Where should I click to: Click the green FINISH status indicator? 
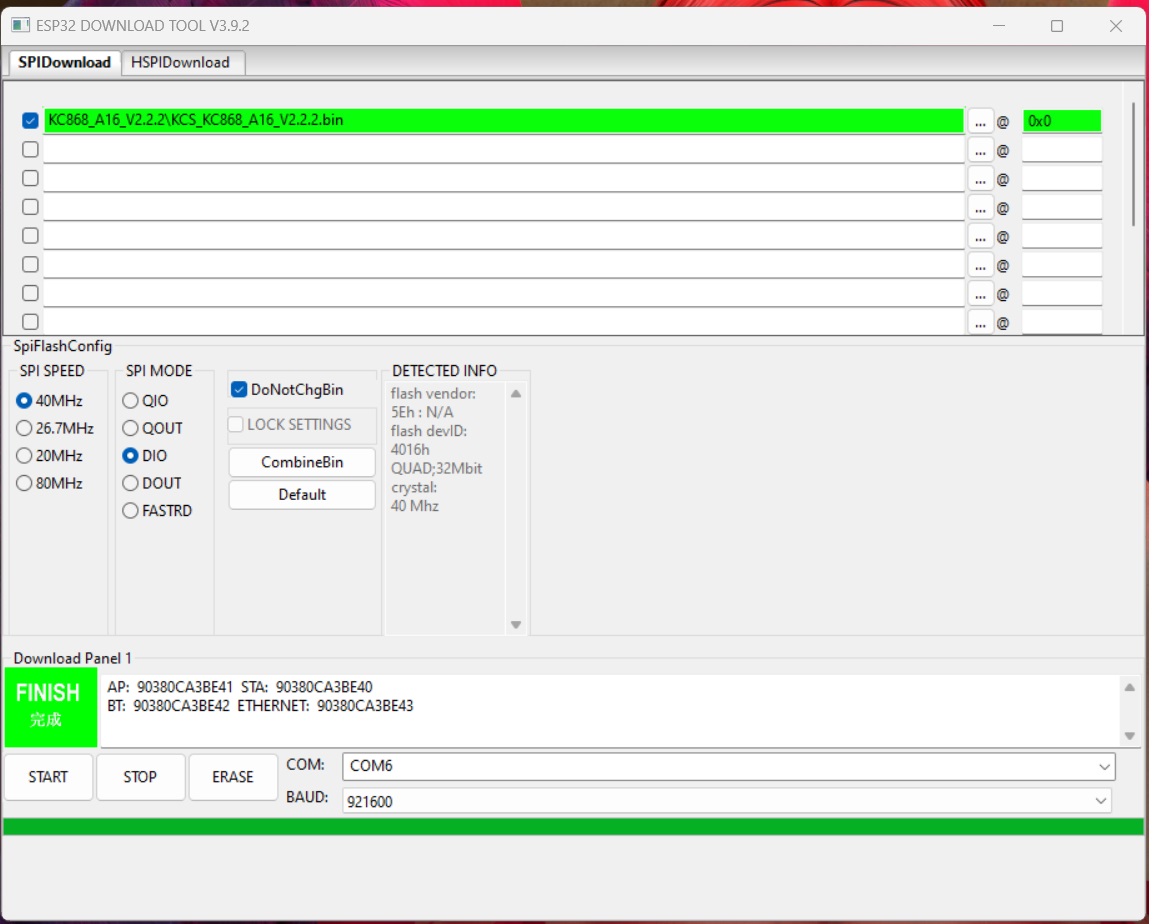coord(50,706)
